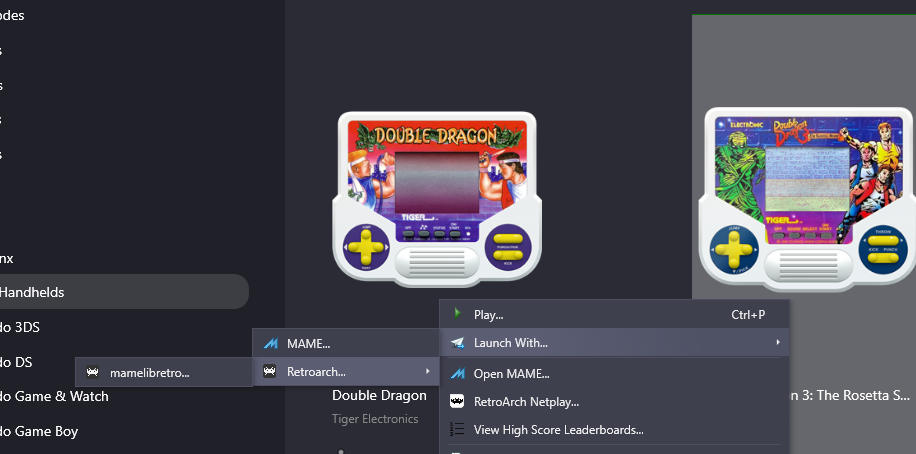Choose Play... from the context menu

point(614,314)
